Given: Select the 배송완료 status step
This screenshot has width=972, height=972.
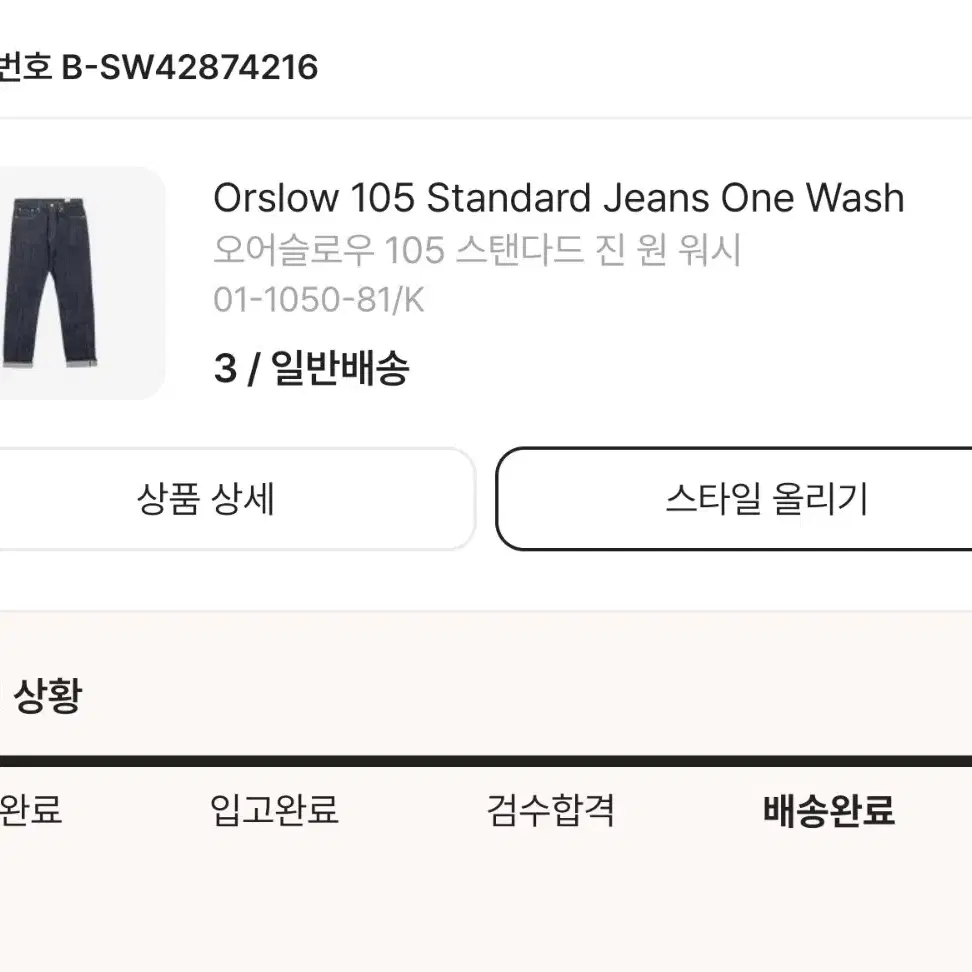Looking at the screenshot, I should (829, 810).
